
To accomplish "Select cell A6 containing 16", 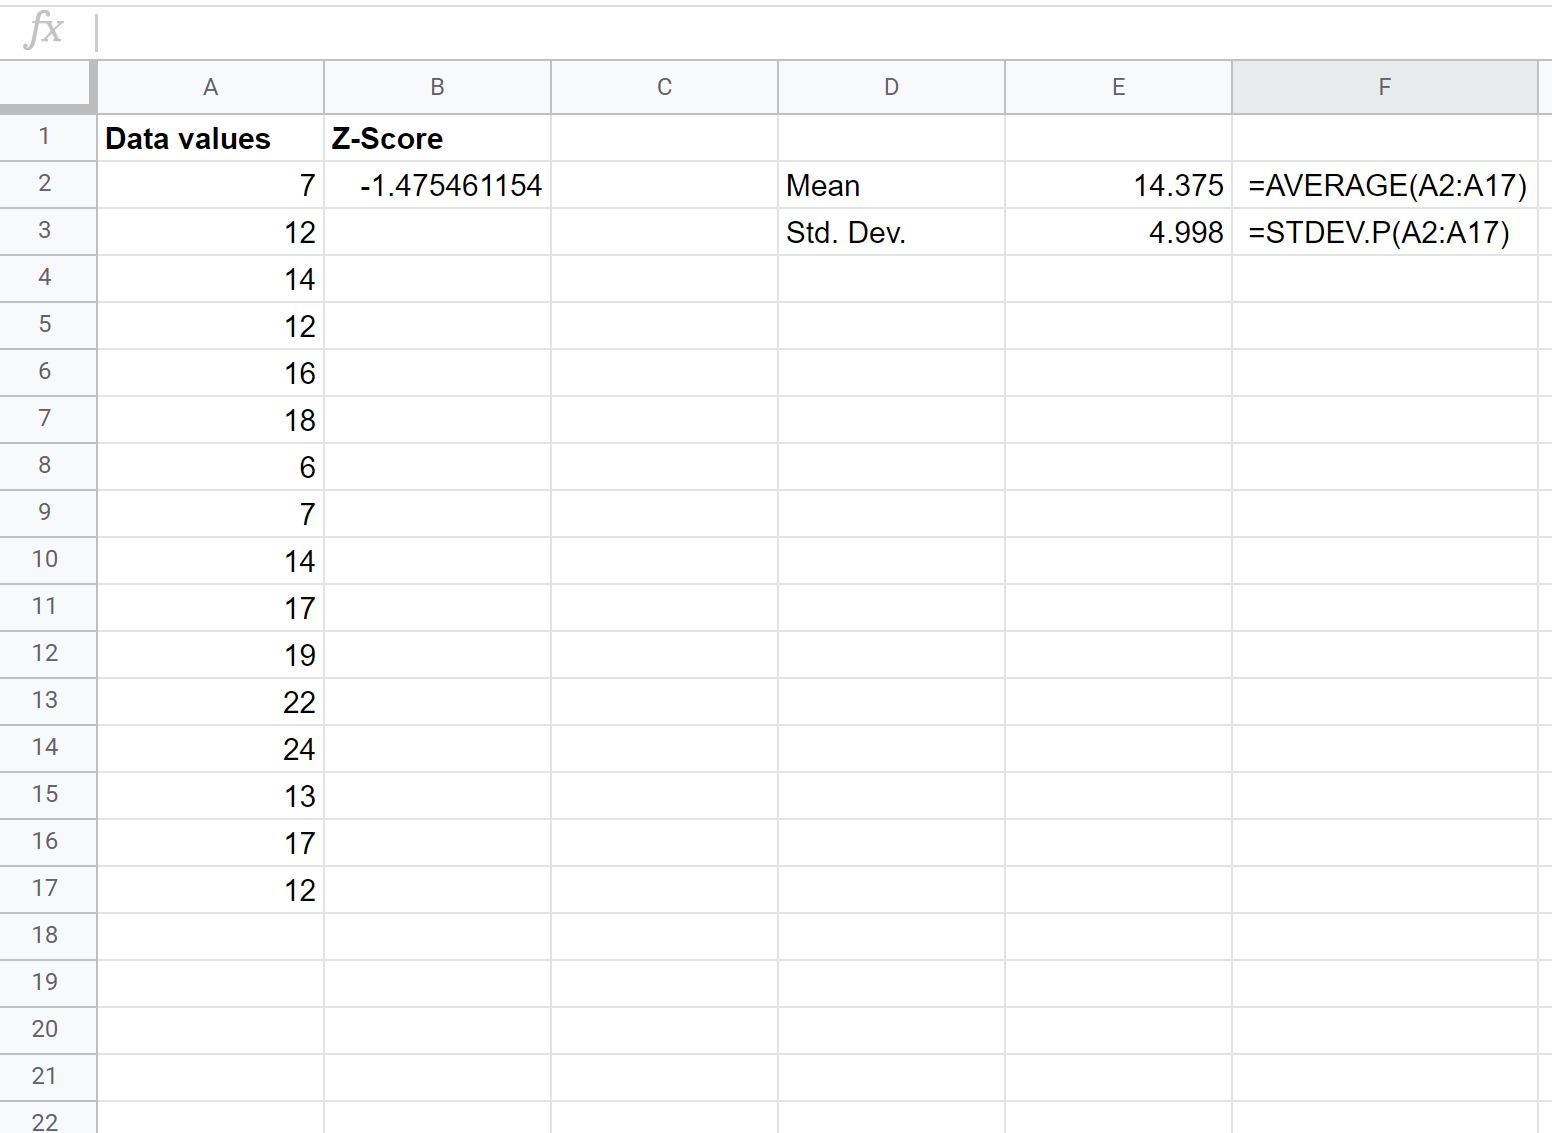I will coord(211,373).
